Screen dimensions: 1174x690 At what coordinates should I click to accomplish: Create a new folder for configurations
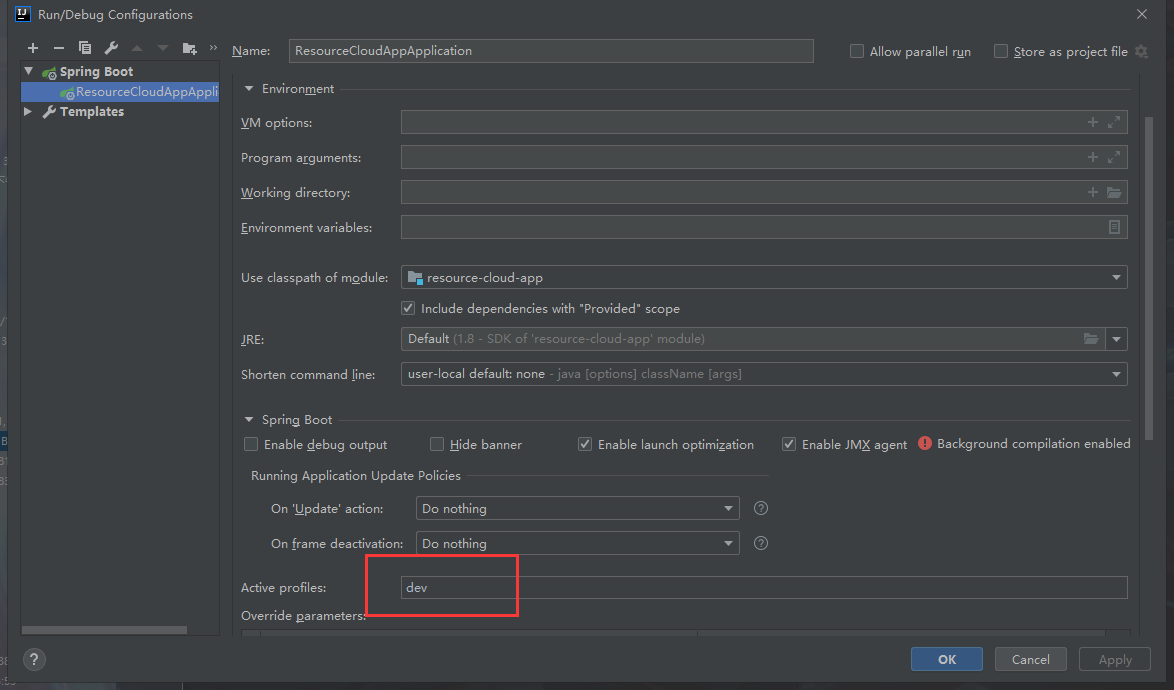tap(188, 47)
